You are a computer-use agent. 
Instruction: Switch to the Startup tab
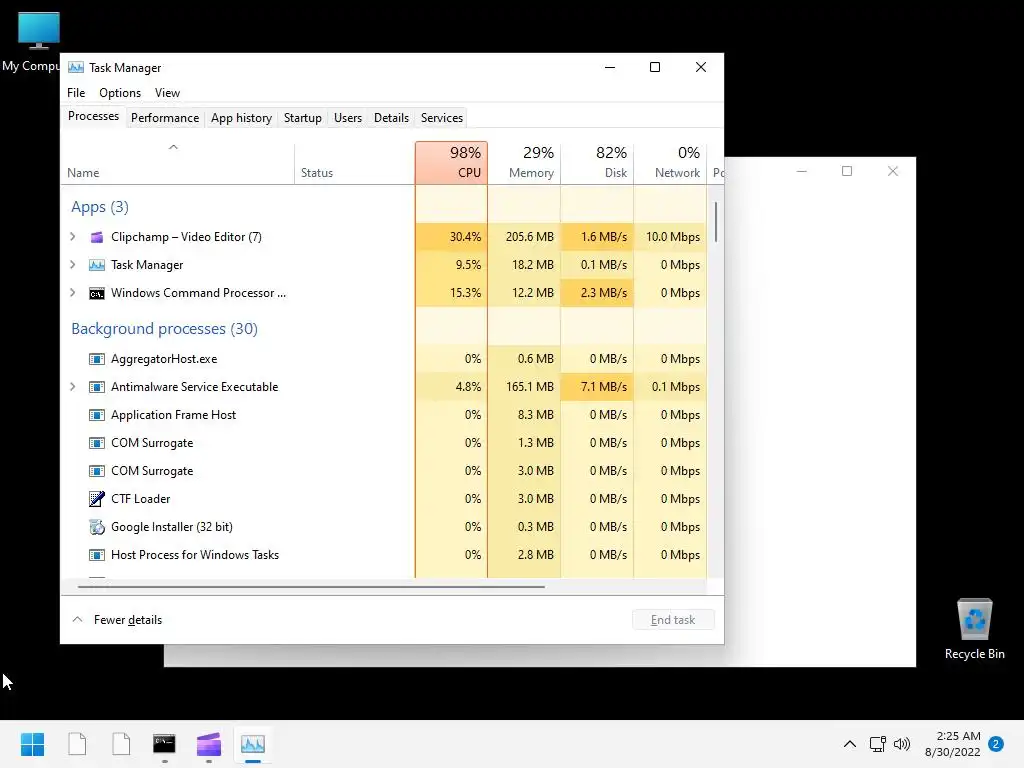coord(302,118)
